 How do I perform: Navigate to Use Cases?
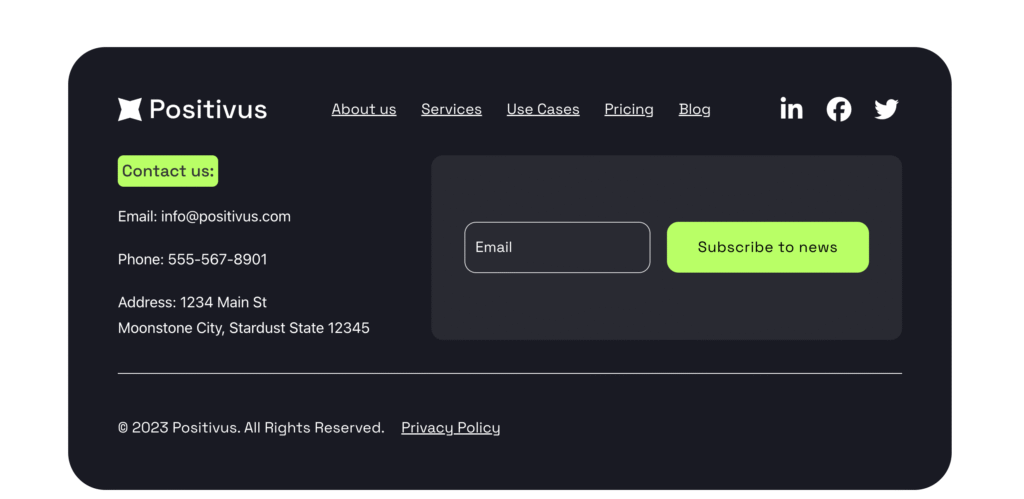[543, 109]
